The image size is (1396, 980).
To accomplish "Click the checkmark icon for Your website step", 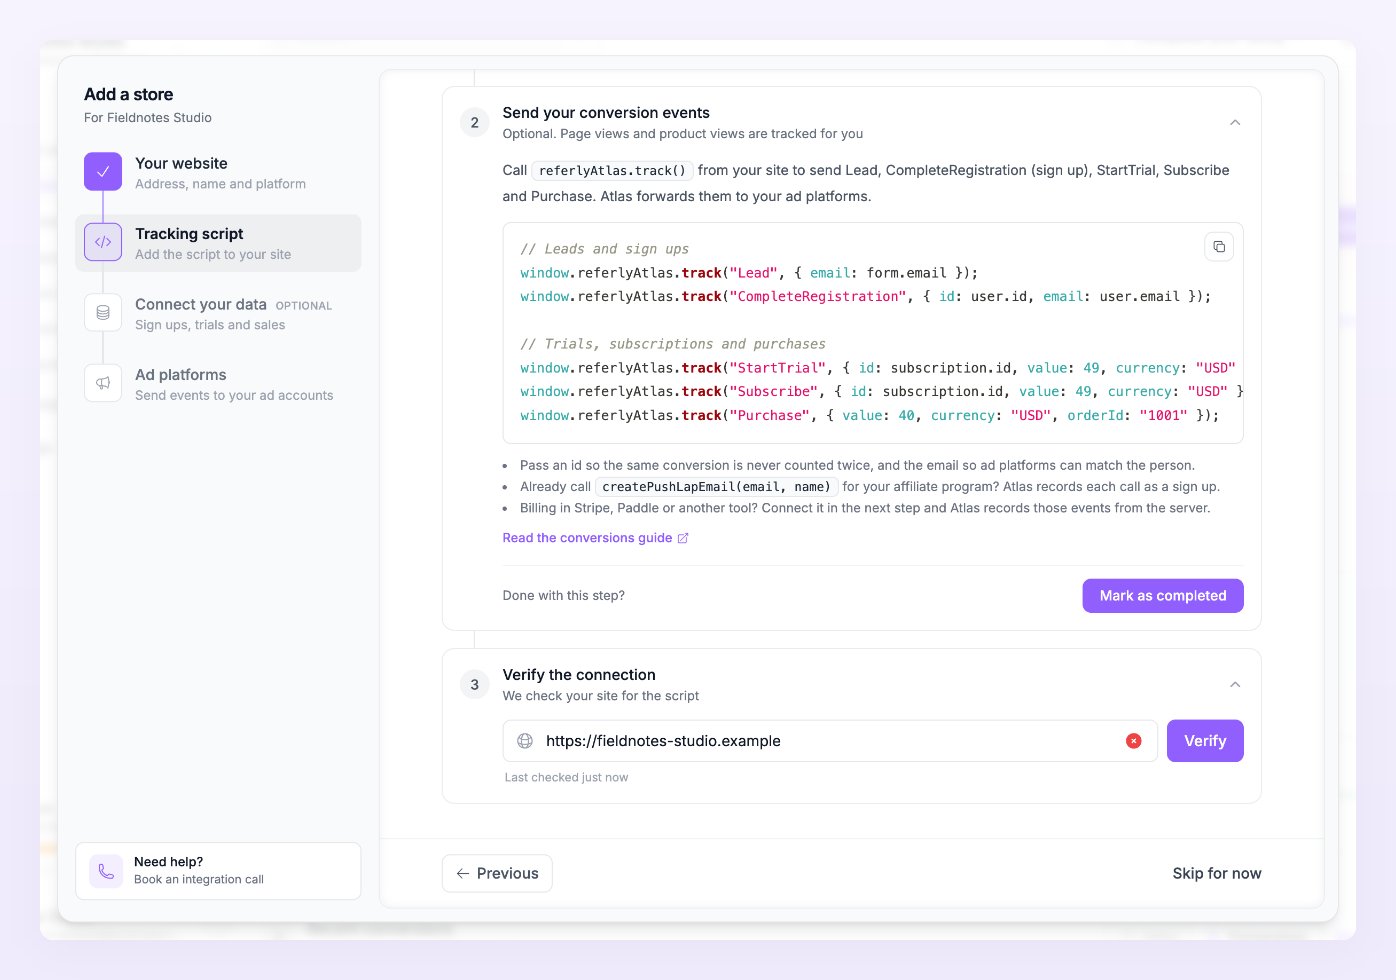I will tap(103, 172).
